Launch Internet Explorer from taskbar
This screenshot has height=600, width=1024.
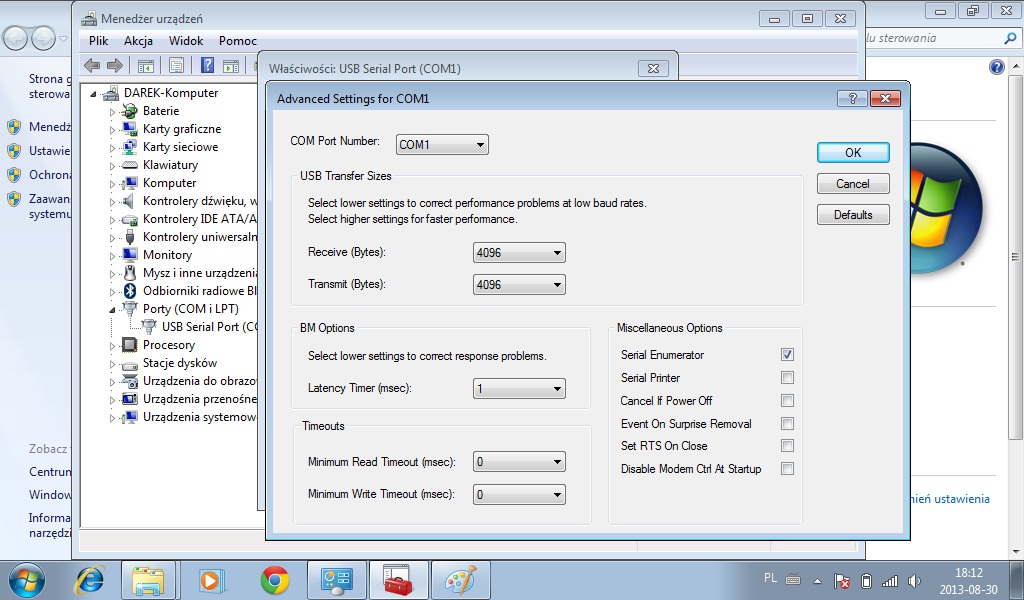(89, 580)
